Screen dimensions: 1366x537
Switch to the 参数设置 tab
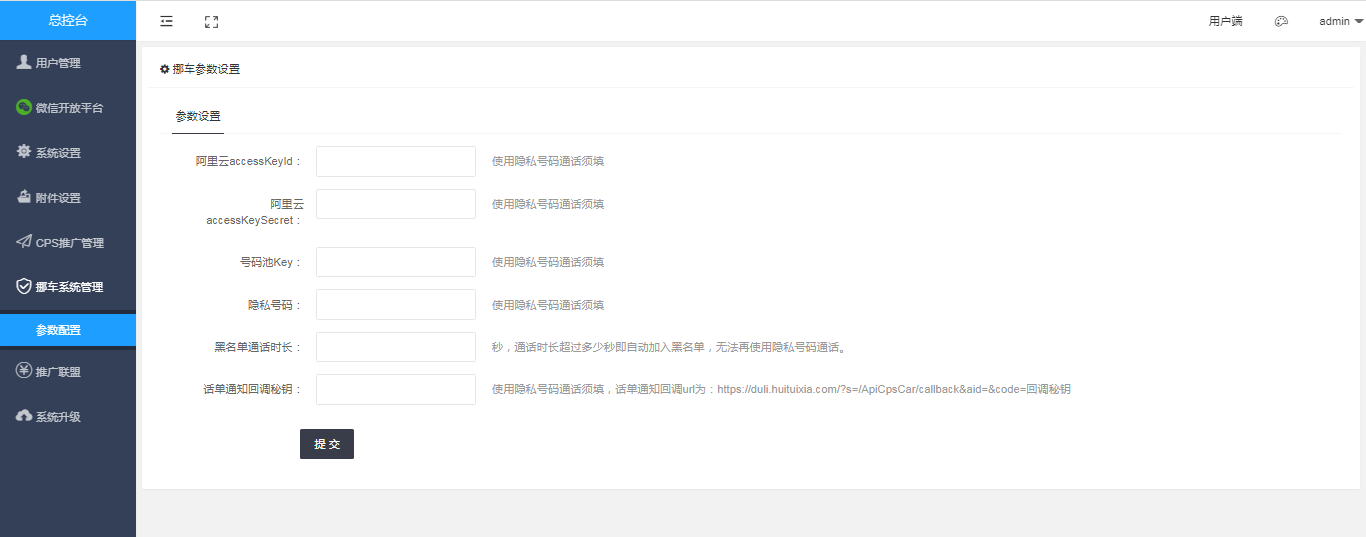tap(198, 116)
